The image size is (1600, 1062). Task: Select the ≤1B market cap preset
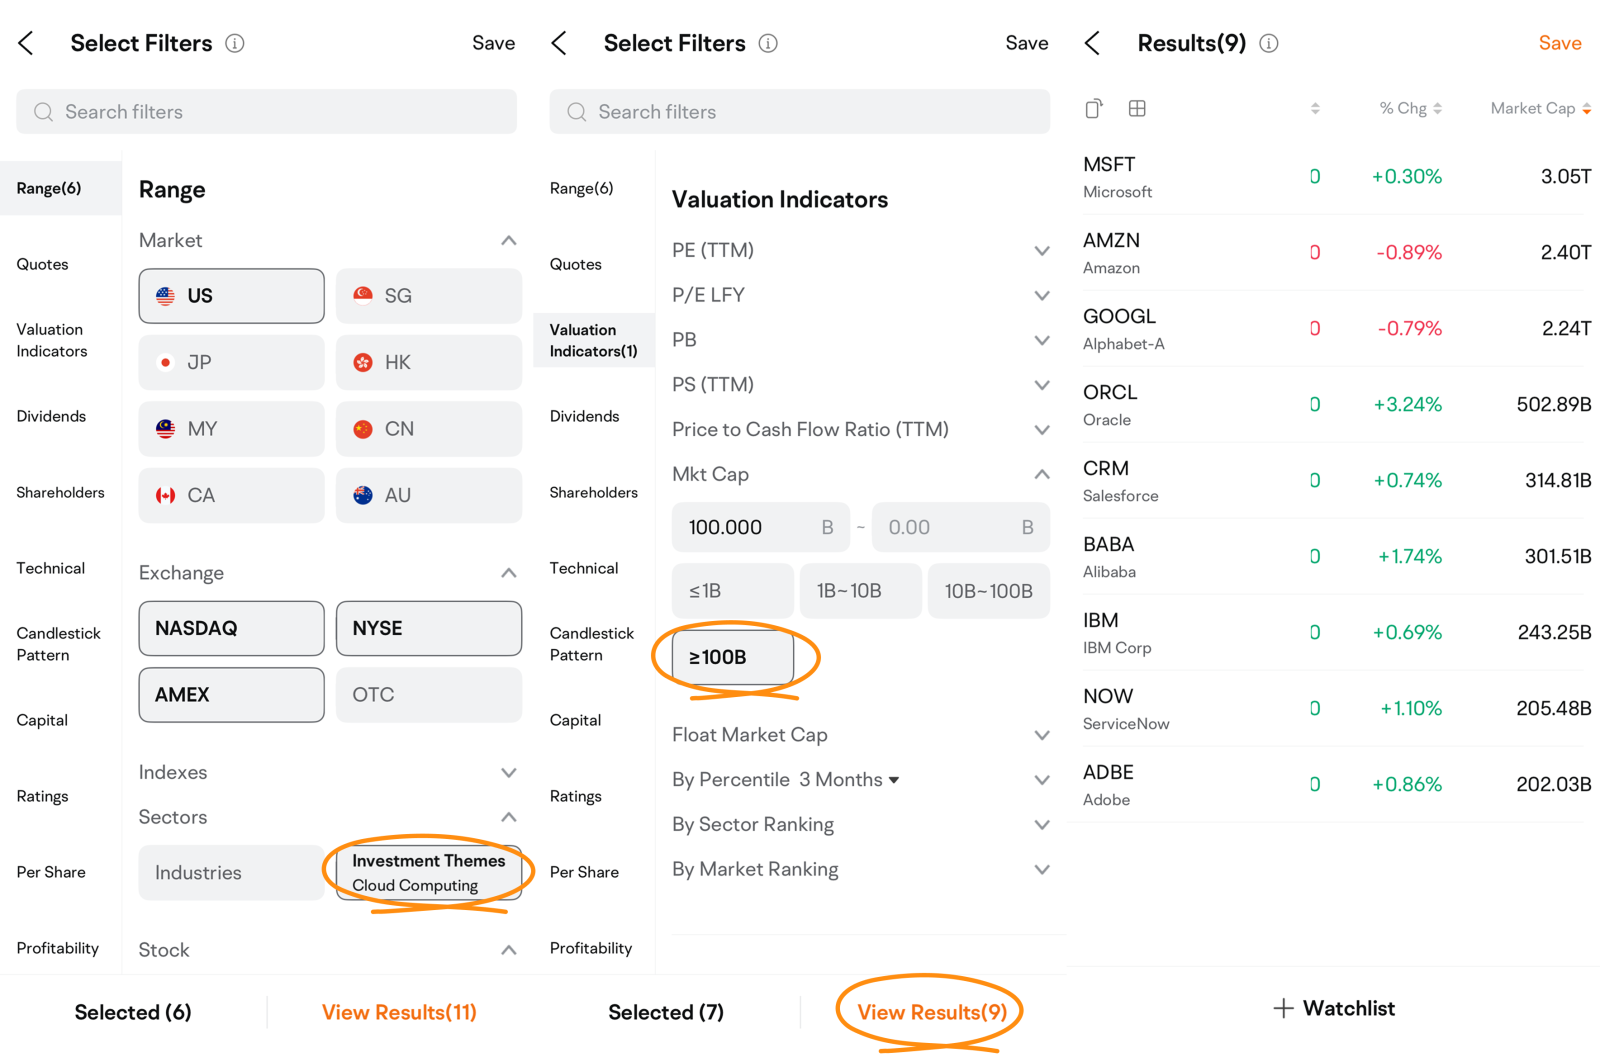pos(733,591)
